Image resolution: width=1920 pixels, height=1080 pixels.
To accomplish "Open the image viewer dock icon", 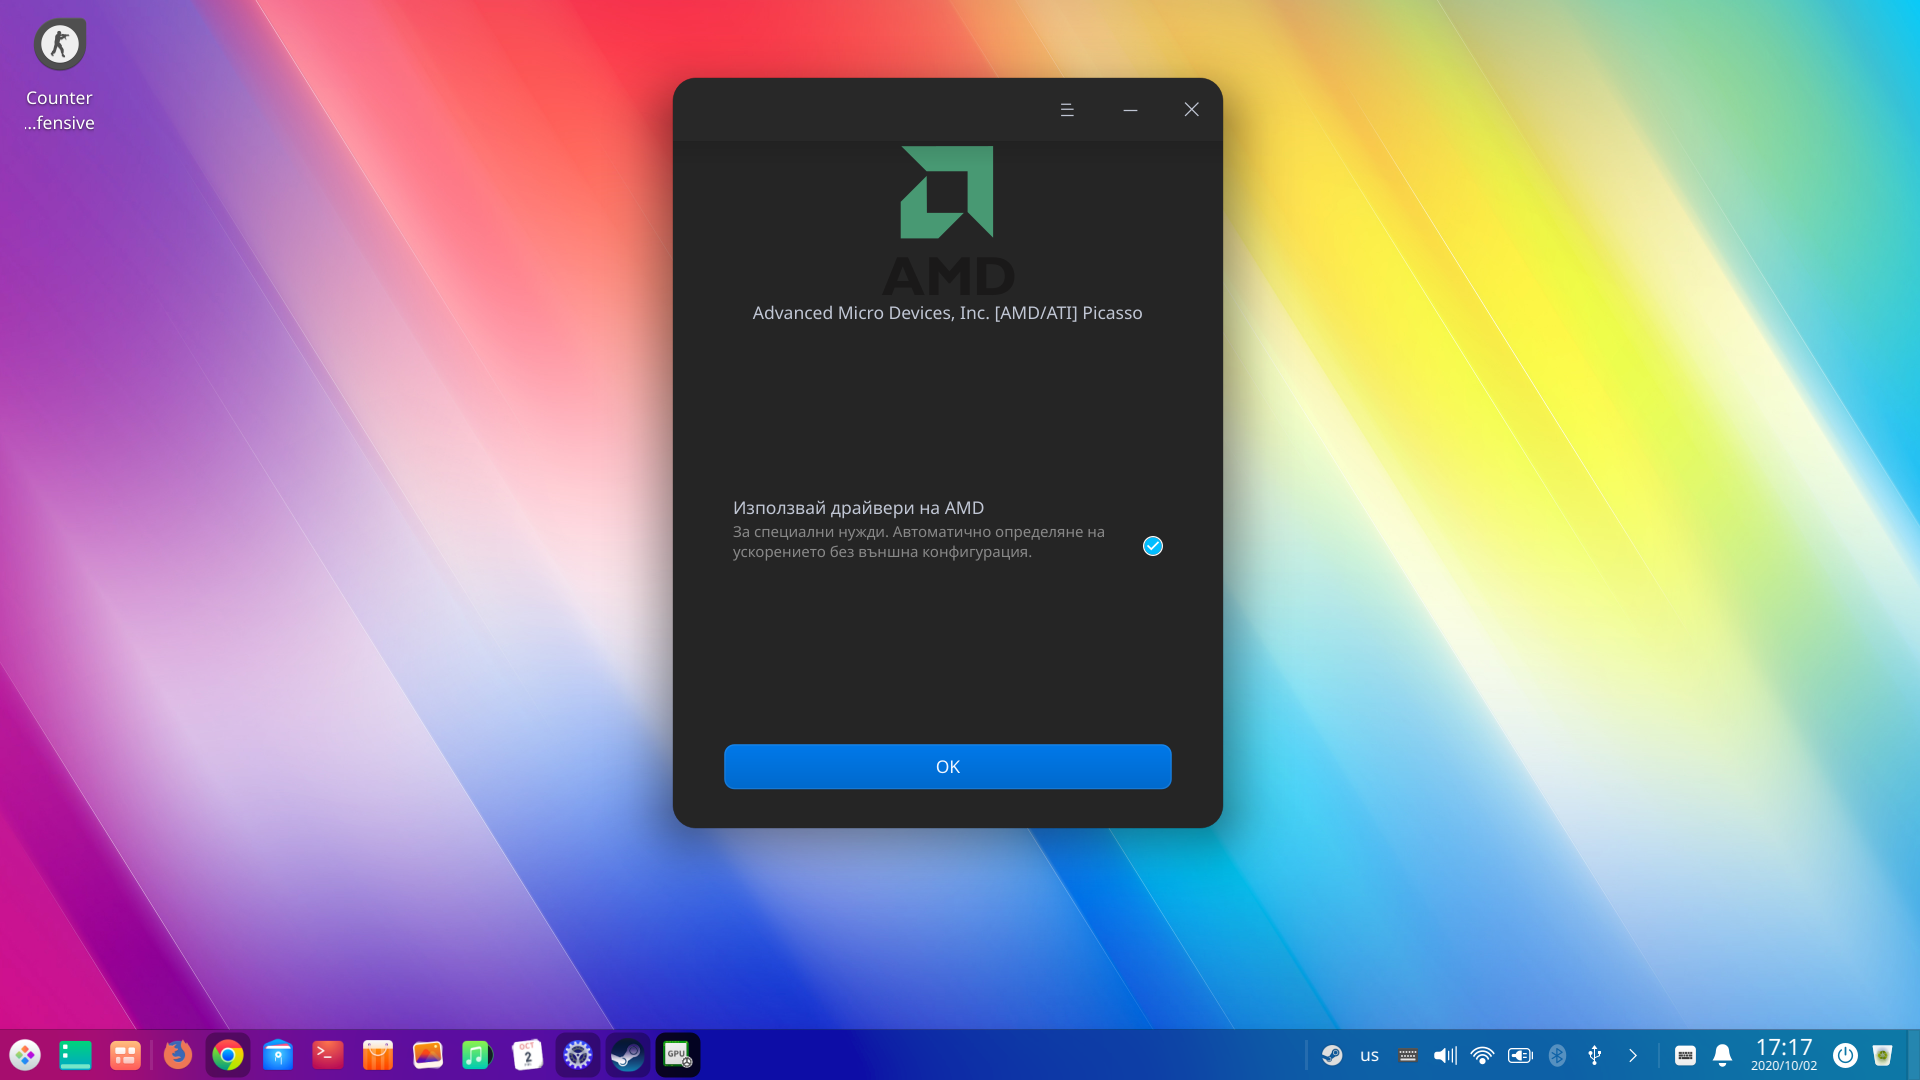I will tap(428, 1055).
